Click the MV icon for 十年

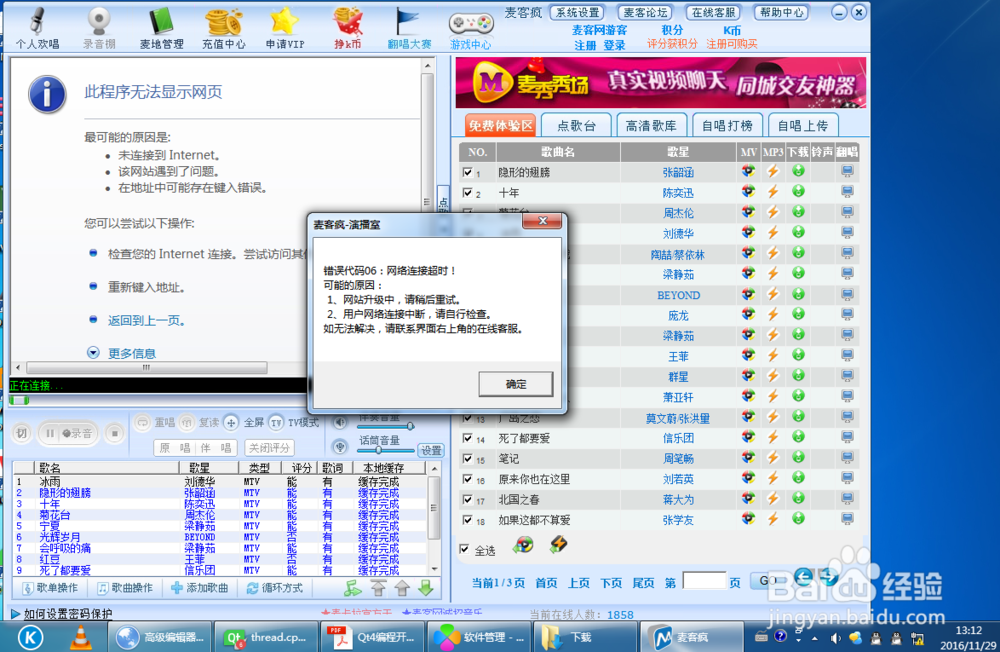pyautogui.click(x=748, y=191)
